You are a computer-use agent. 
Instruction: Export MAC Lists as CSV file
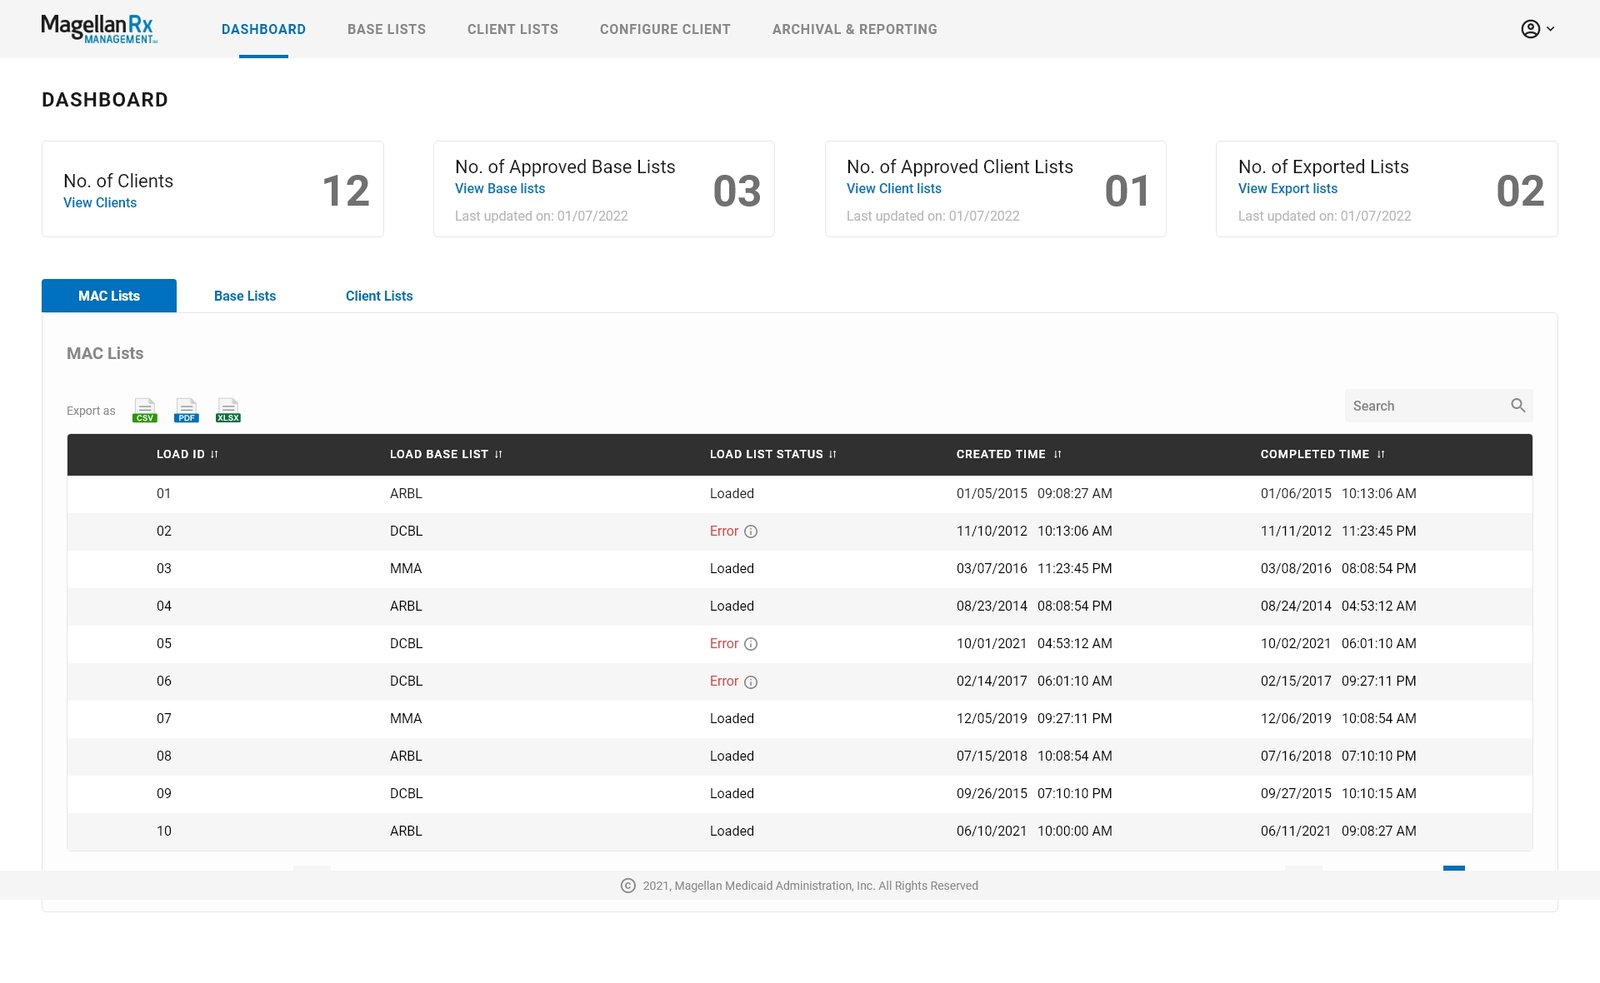point(145,410)
